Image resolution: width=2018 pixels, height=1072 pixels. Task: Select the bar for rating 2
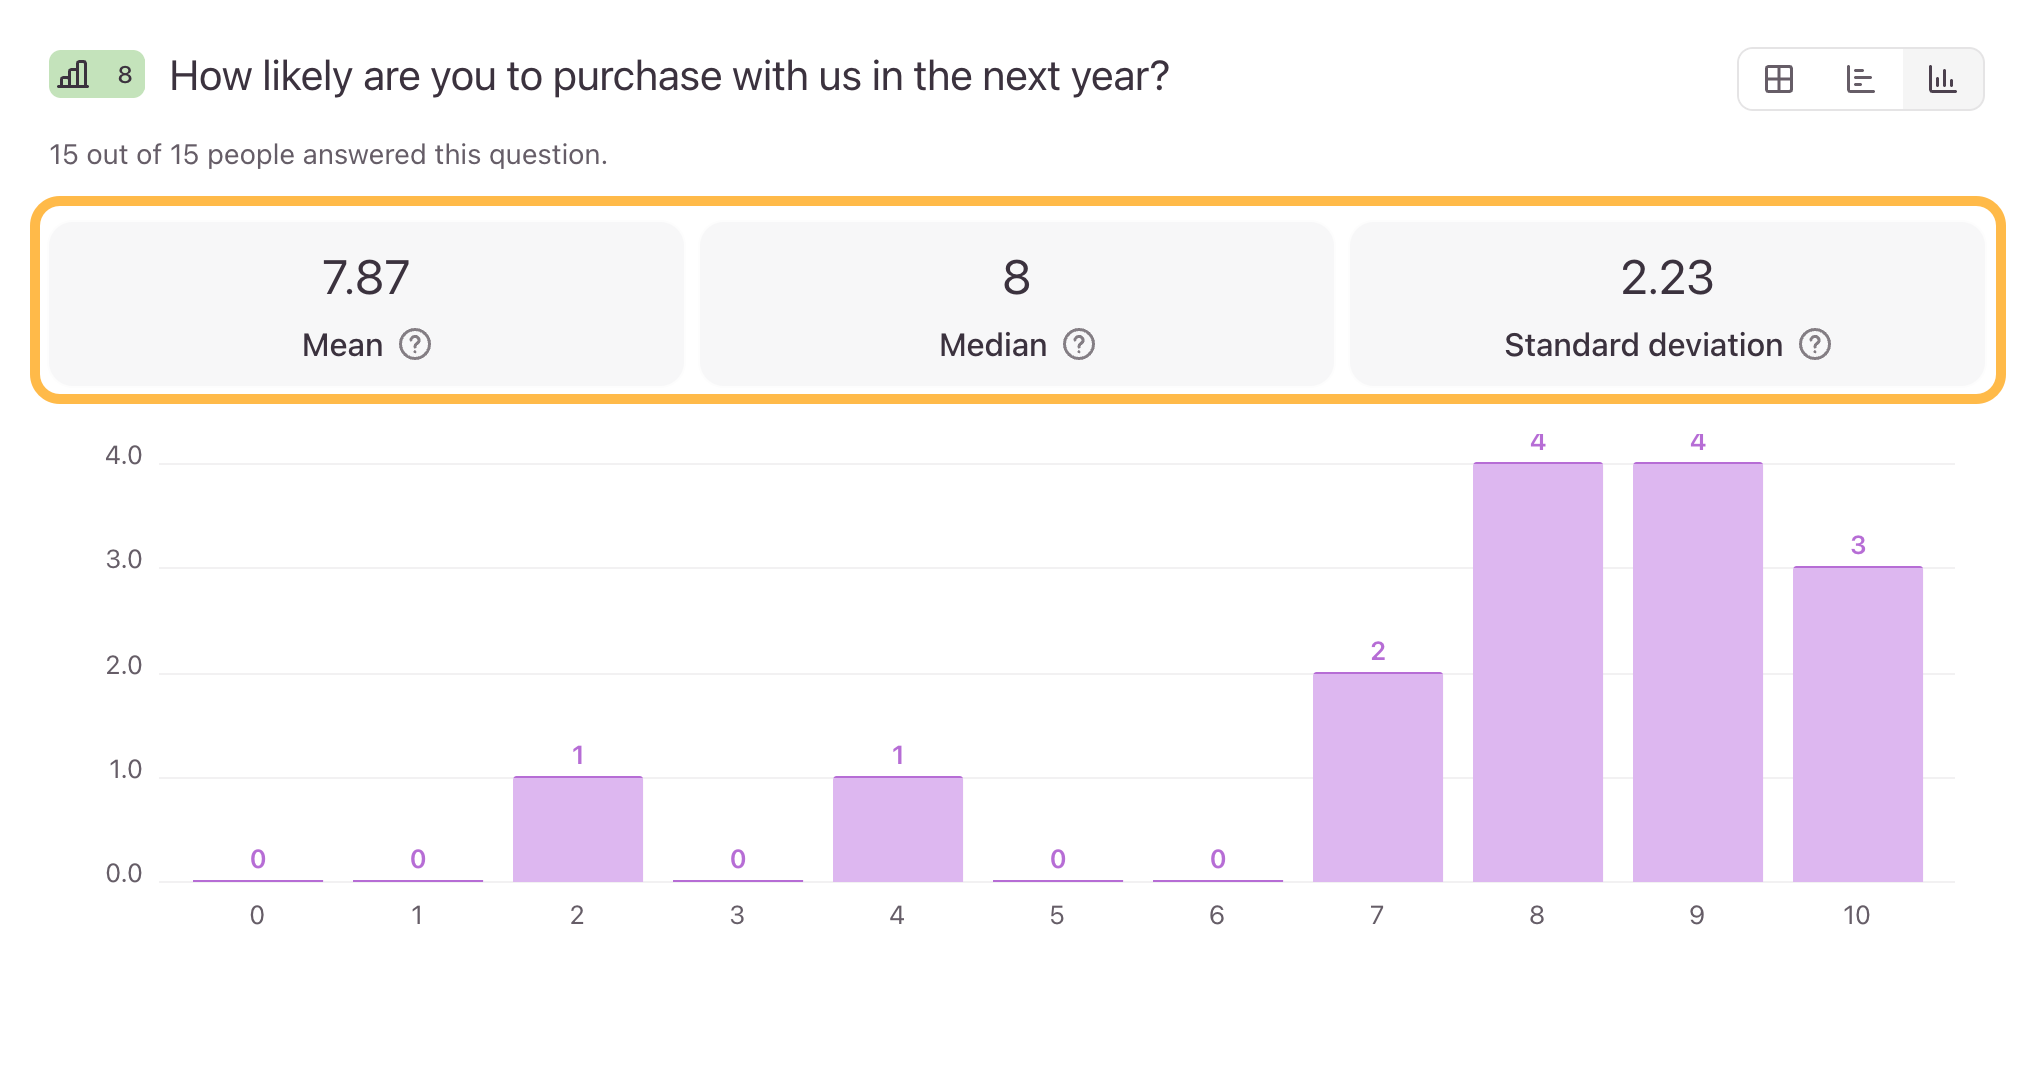click(x=577, y=829)
